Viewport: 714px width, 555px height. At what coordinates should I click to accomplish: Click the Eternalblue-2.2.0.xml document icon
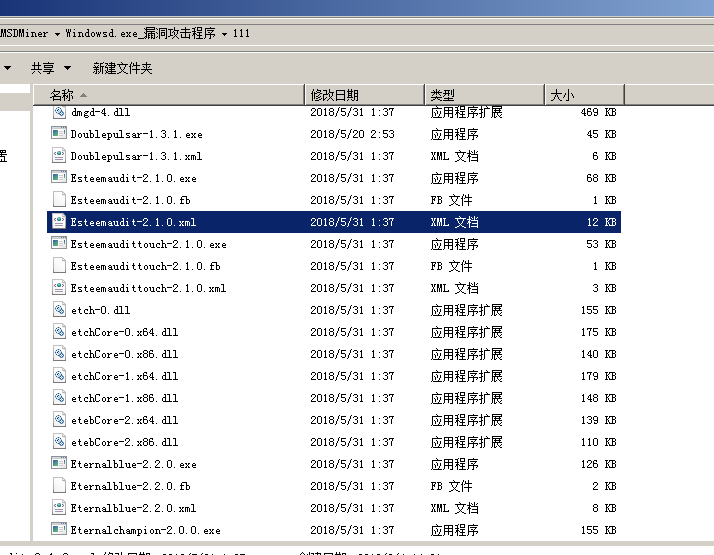click(x=59, y=508)
